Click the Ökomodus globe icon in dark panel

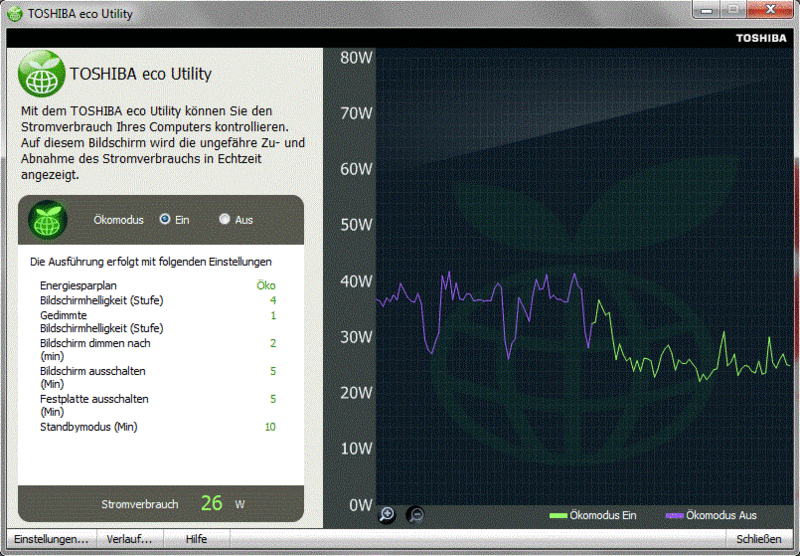46,220
